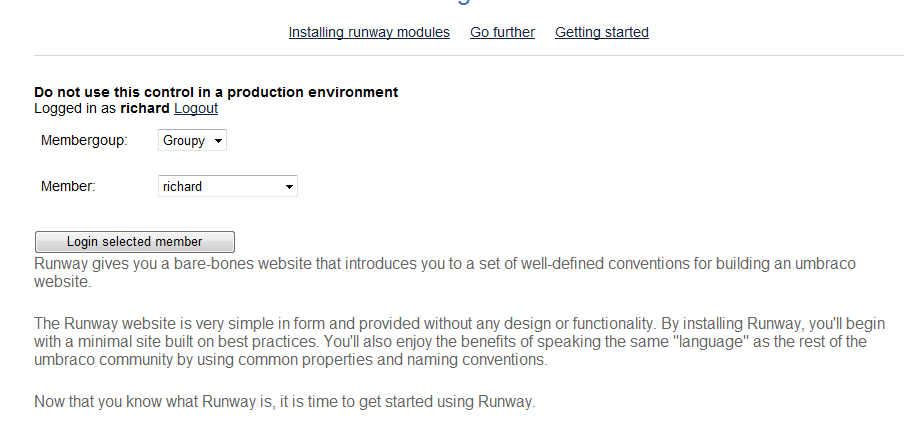This screenshot has height=438, width=906.
Task: Click the Membergoup label text
Action: [85, 141]
